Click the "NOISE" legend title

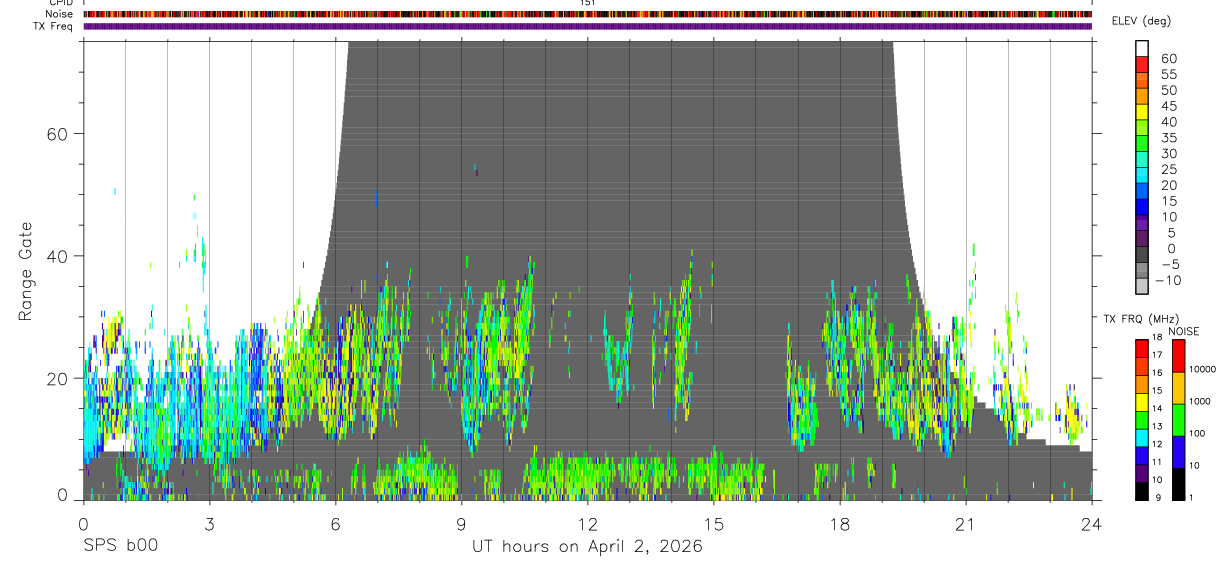(x=1183, y=331)
